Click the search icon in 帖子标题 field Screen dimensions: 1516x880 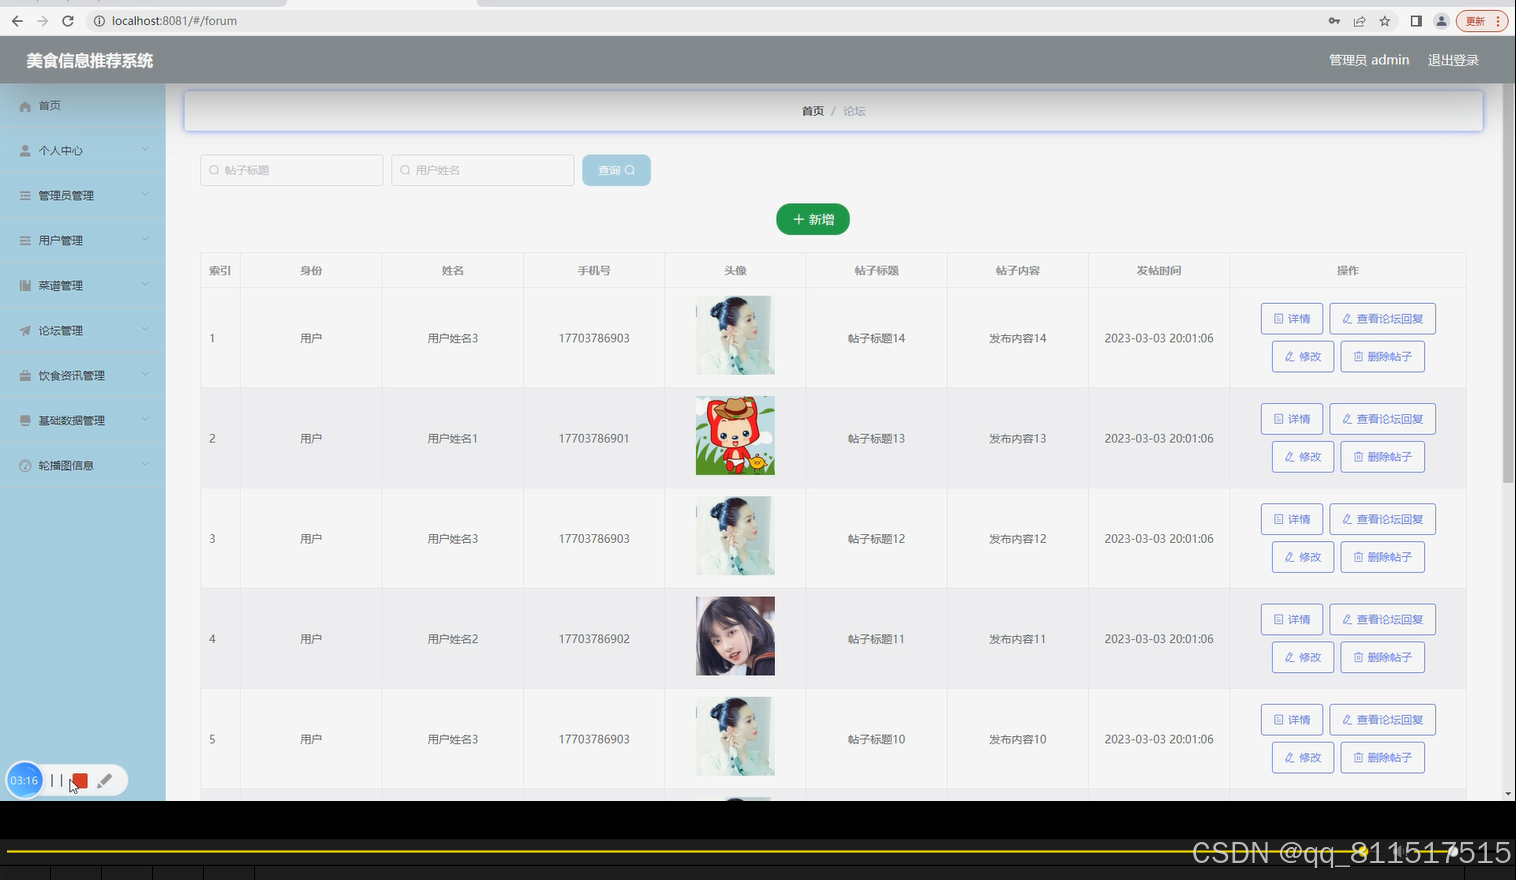214,171
